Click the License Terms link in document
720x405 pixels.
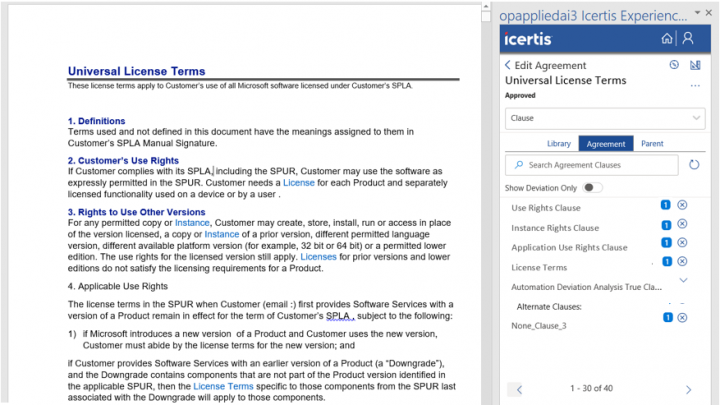tap(223, 385)
